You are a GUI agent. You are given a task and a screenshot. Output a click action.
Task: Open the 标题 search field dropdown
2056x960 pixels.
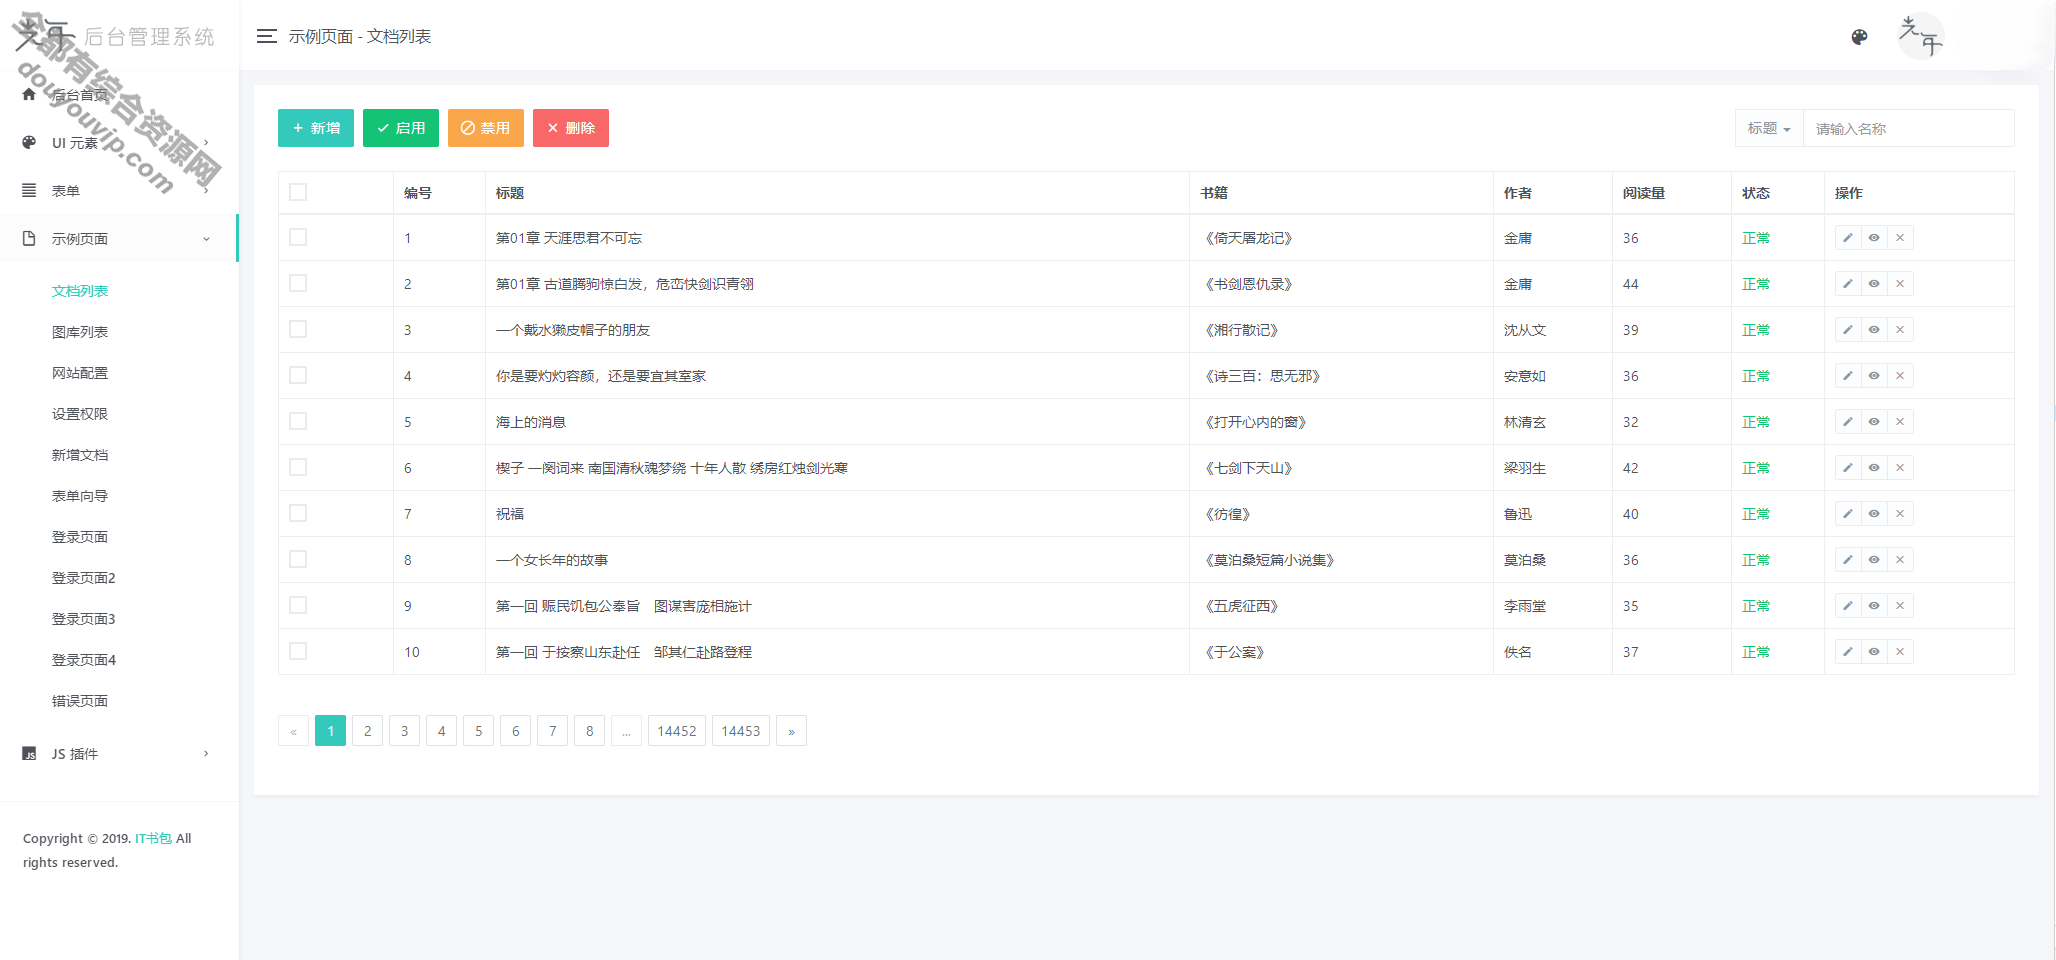[1769, 128]
